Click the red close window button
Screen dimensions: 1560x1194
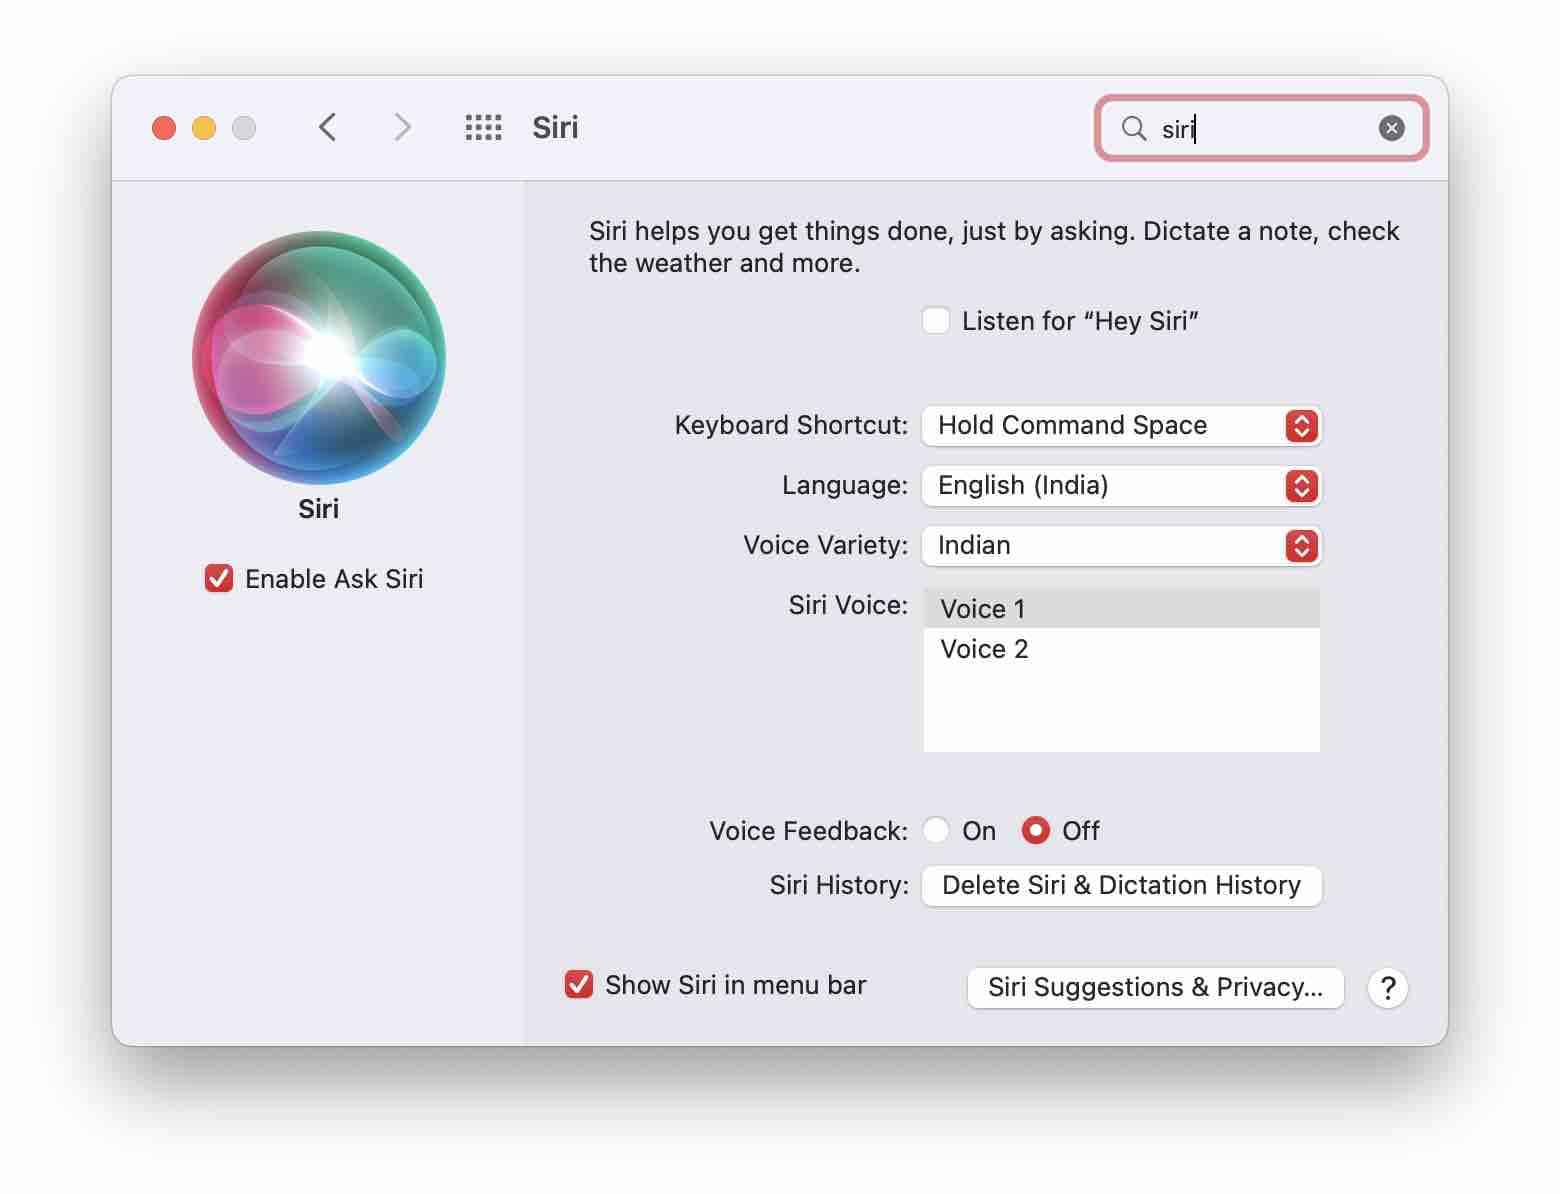coord(163,128)
